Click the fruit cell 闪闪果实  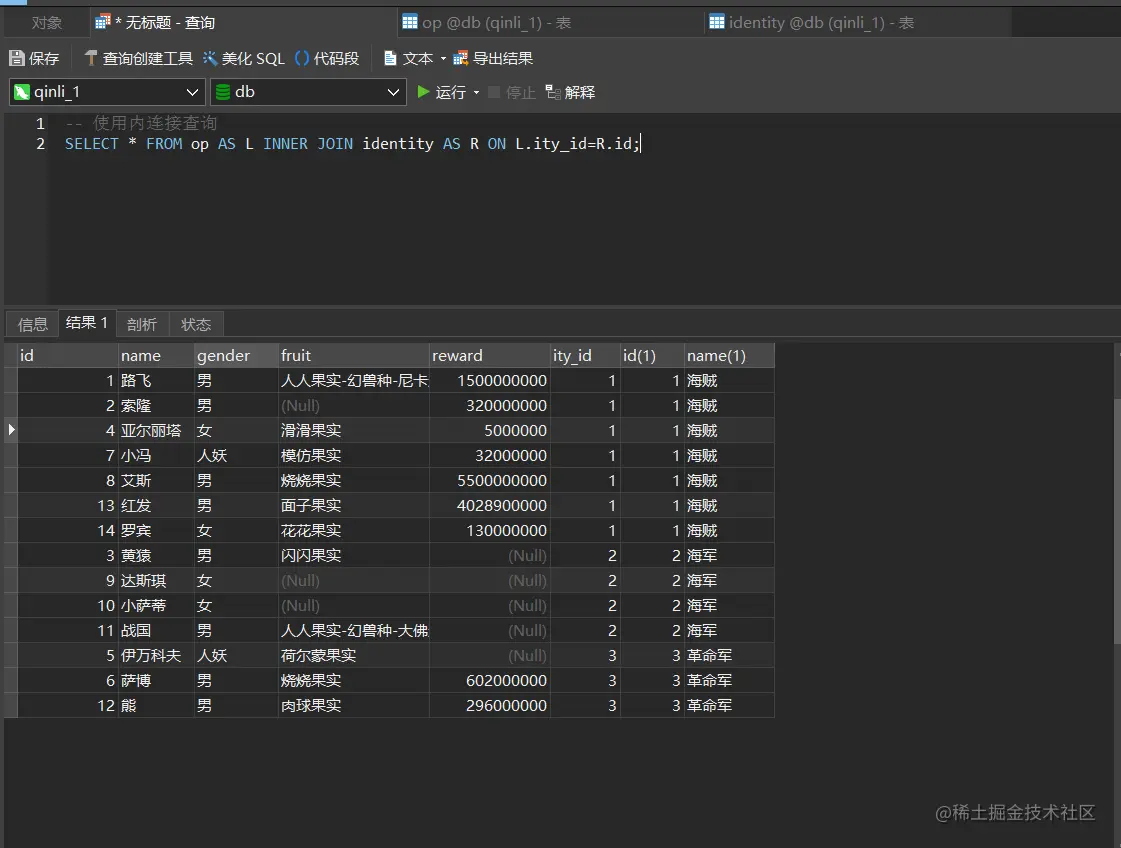(x=354, y=556)
